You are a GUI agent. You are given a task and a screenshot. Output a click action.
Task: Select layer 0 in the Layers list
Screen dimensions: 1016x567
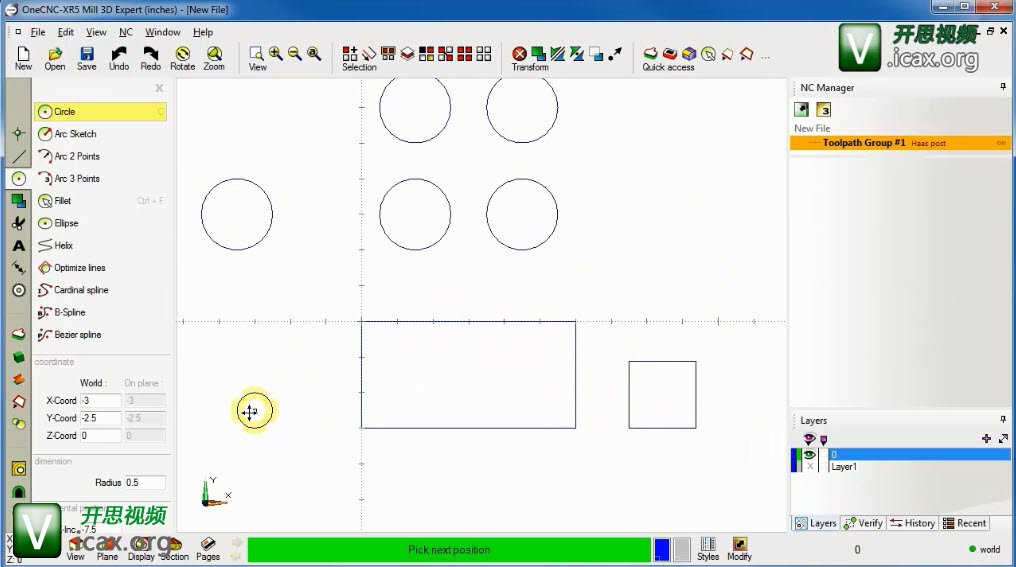919,455
